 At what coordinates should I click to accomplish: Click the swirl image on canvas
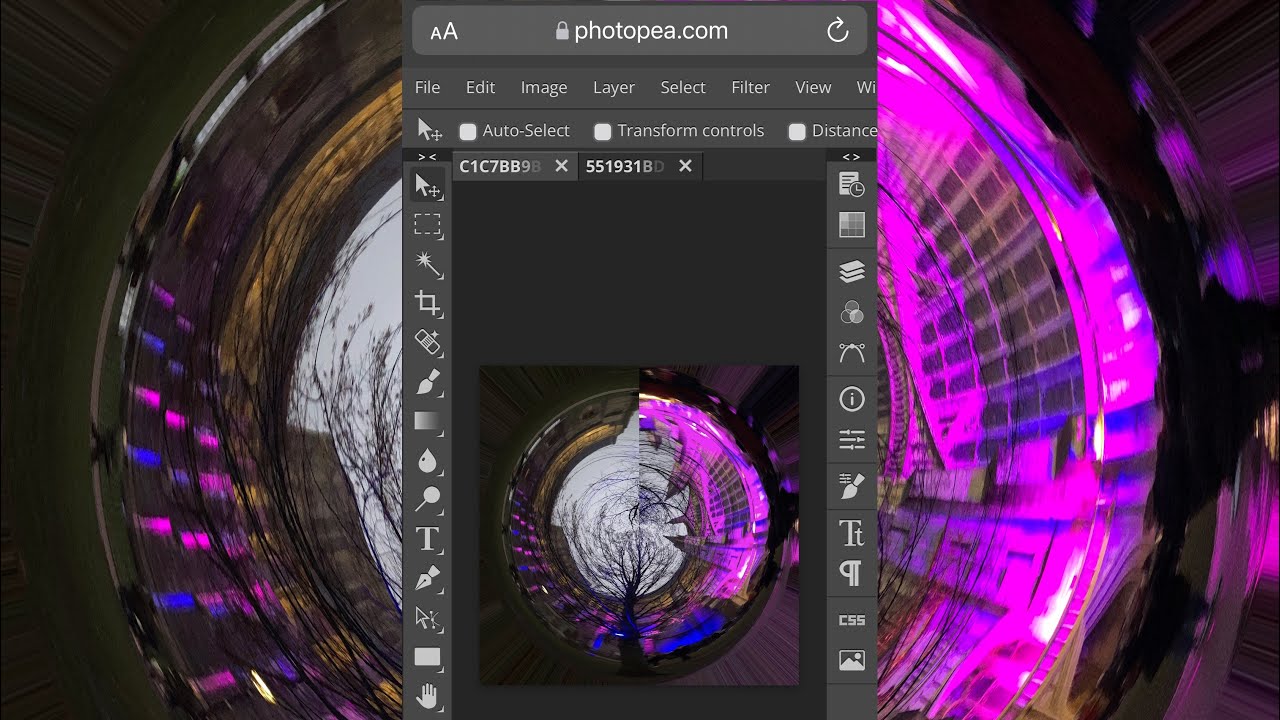[x=639, y=525]
